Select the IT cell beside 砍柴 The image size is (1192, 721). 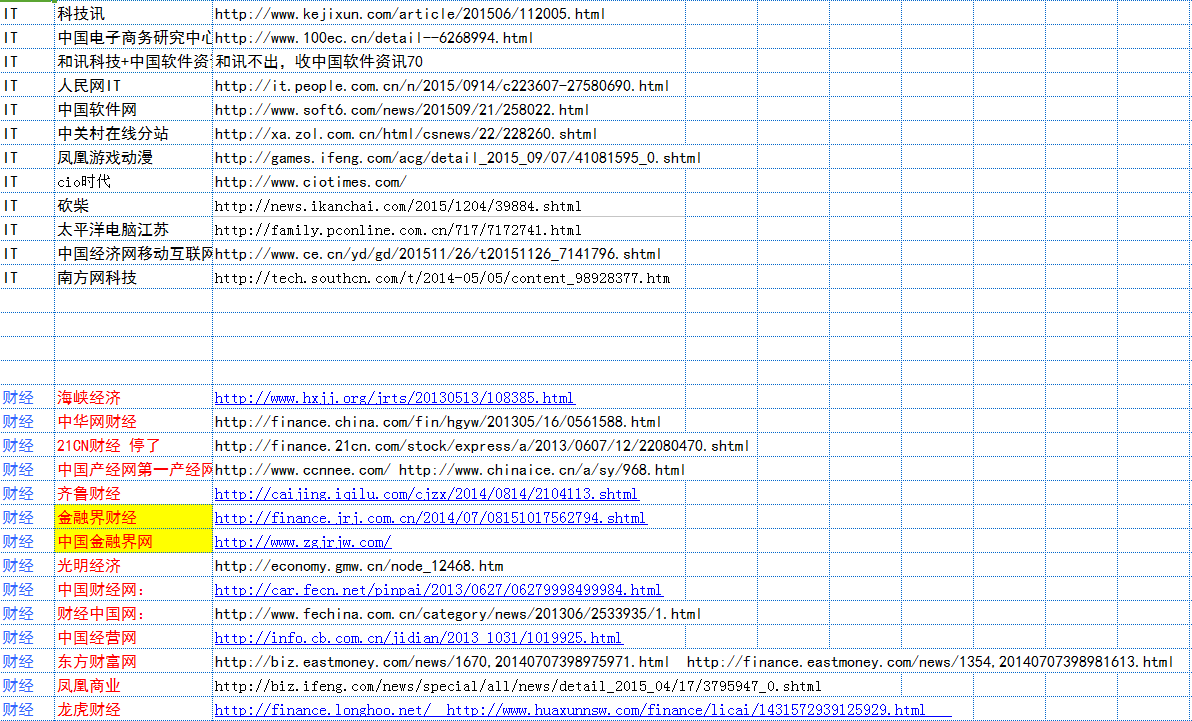point(27,206)
